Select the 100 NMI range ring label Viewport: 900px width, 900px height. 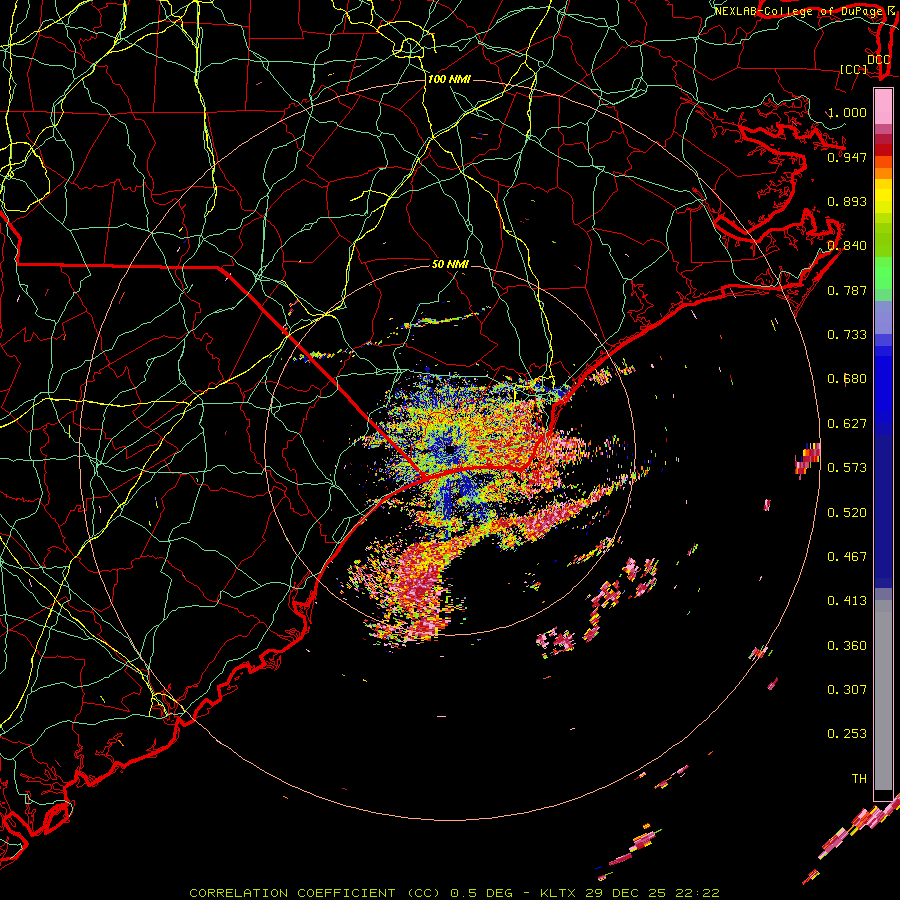click(449, 79)
